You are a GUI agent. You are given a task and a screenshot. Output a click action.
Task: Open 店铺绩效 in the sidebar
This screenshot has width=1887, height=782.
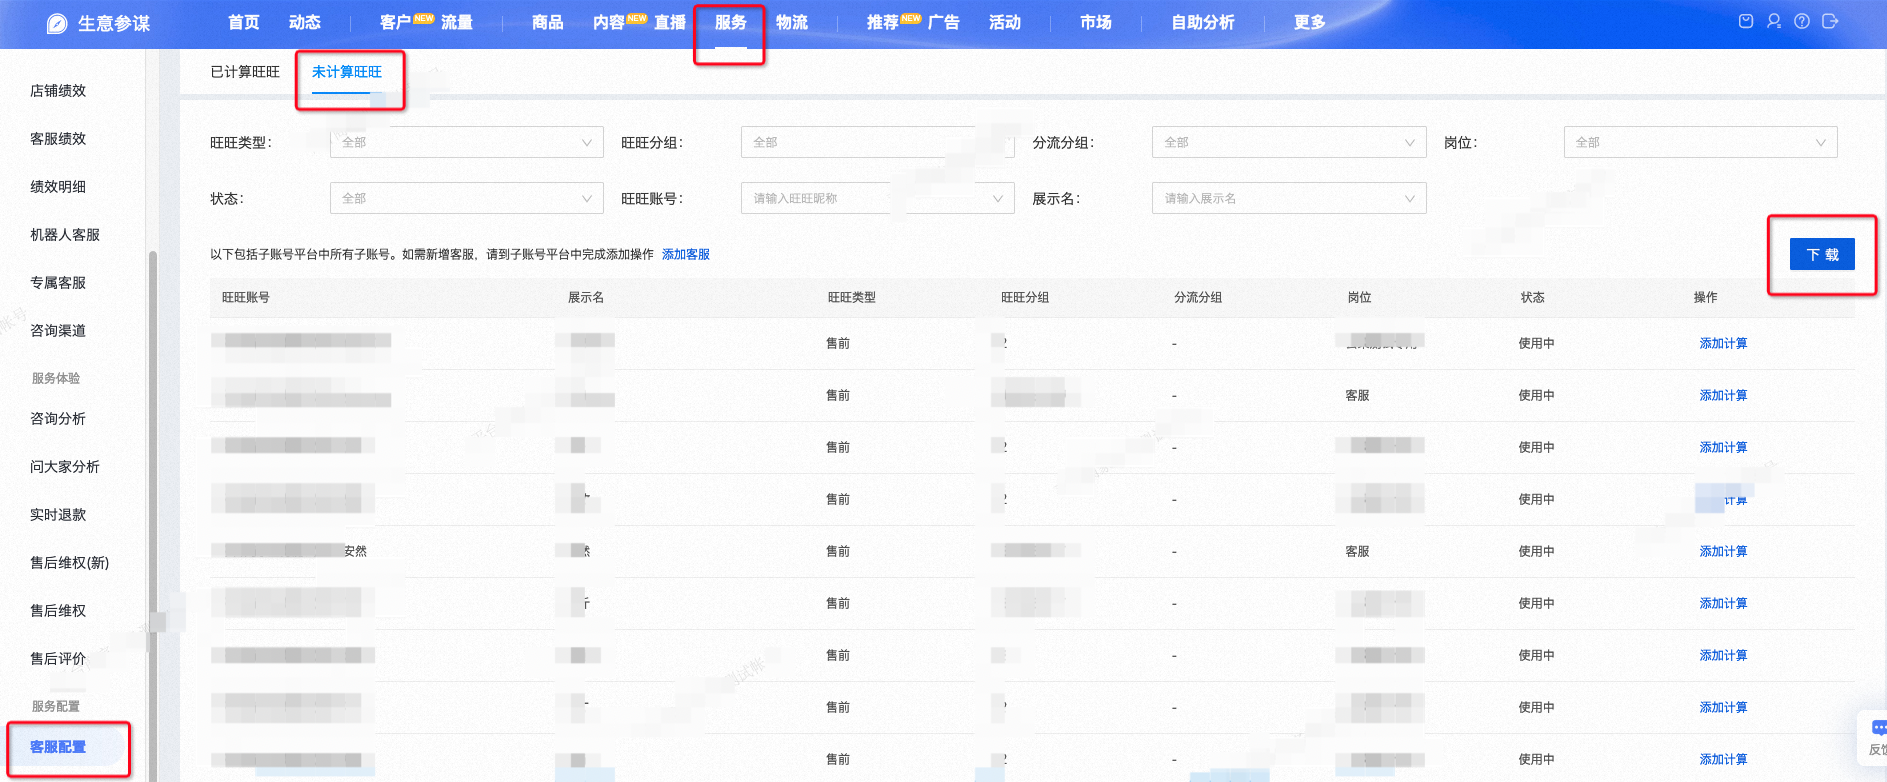coord(58,90)
